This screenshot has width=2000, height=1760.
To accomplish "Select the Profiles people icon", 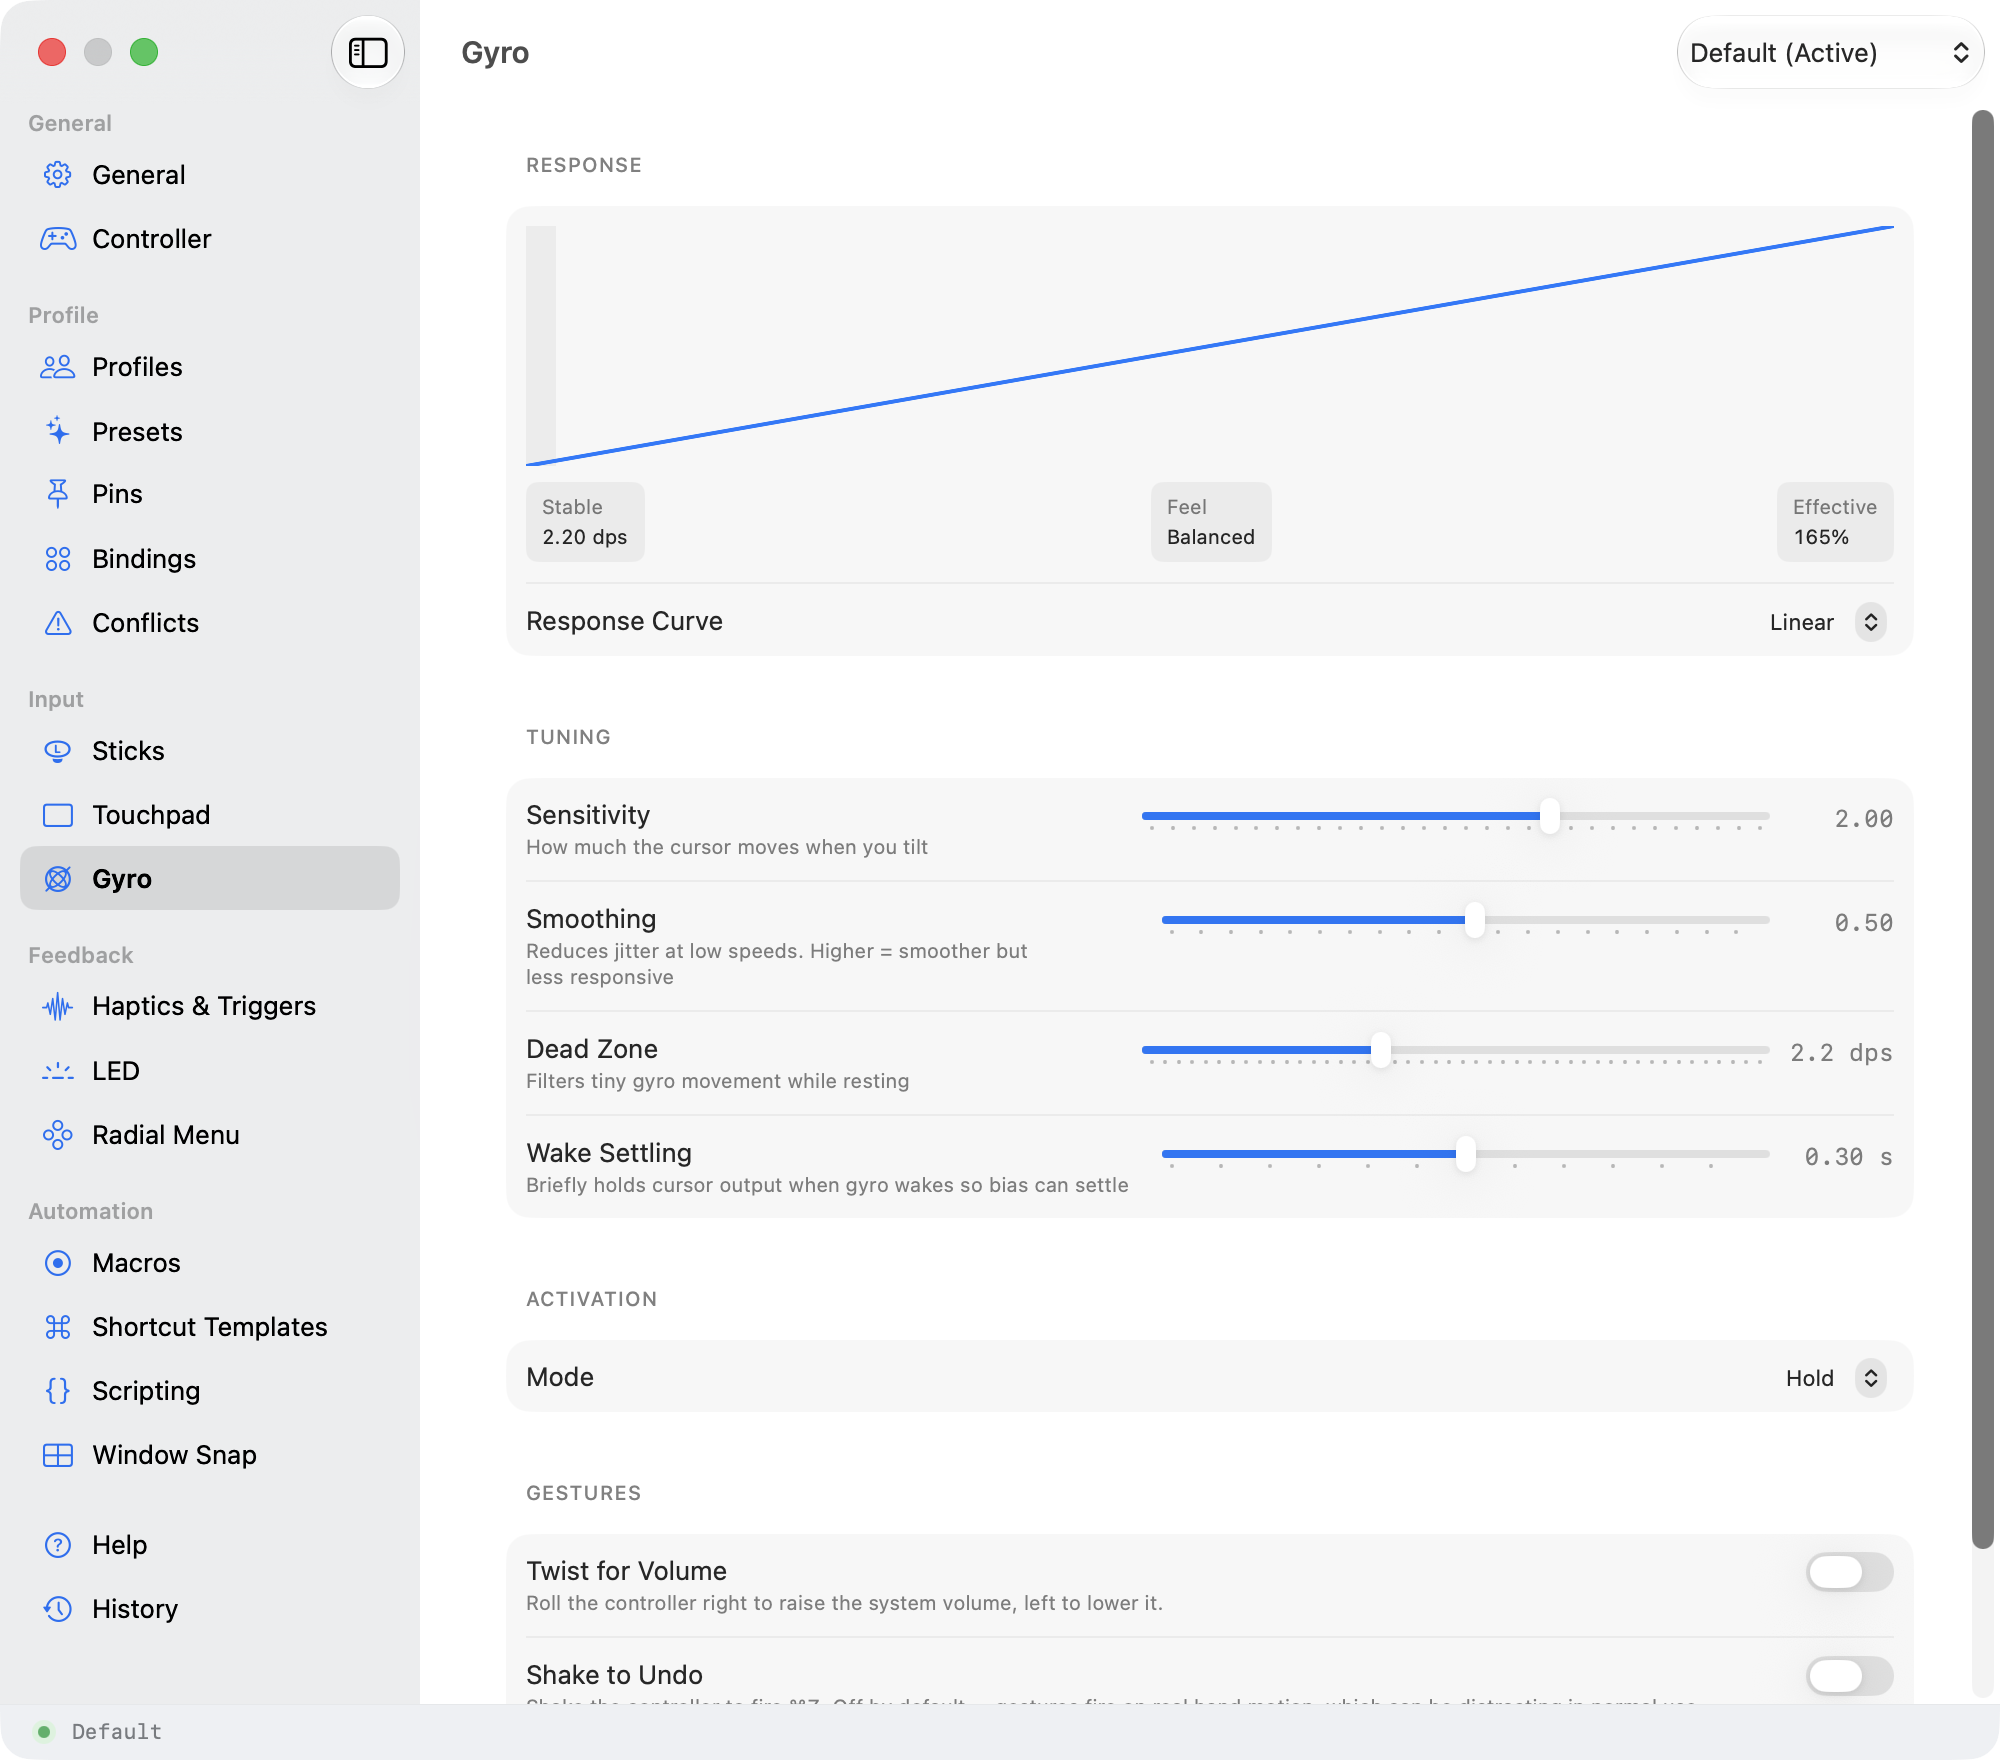I will pyautogui.click(x=58, y=367).
